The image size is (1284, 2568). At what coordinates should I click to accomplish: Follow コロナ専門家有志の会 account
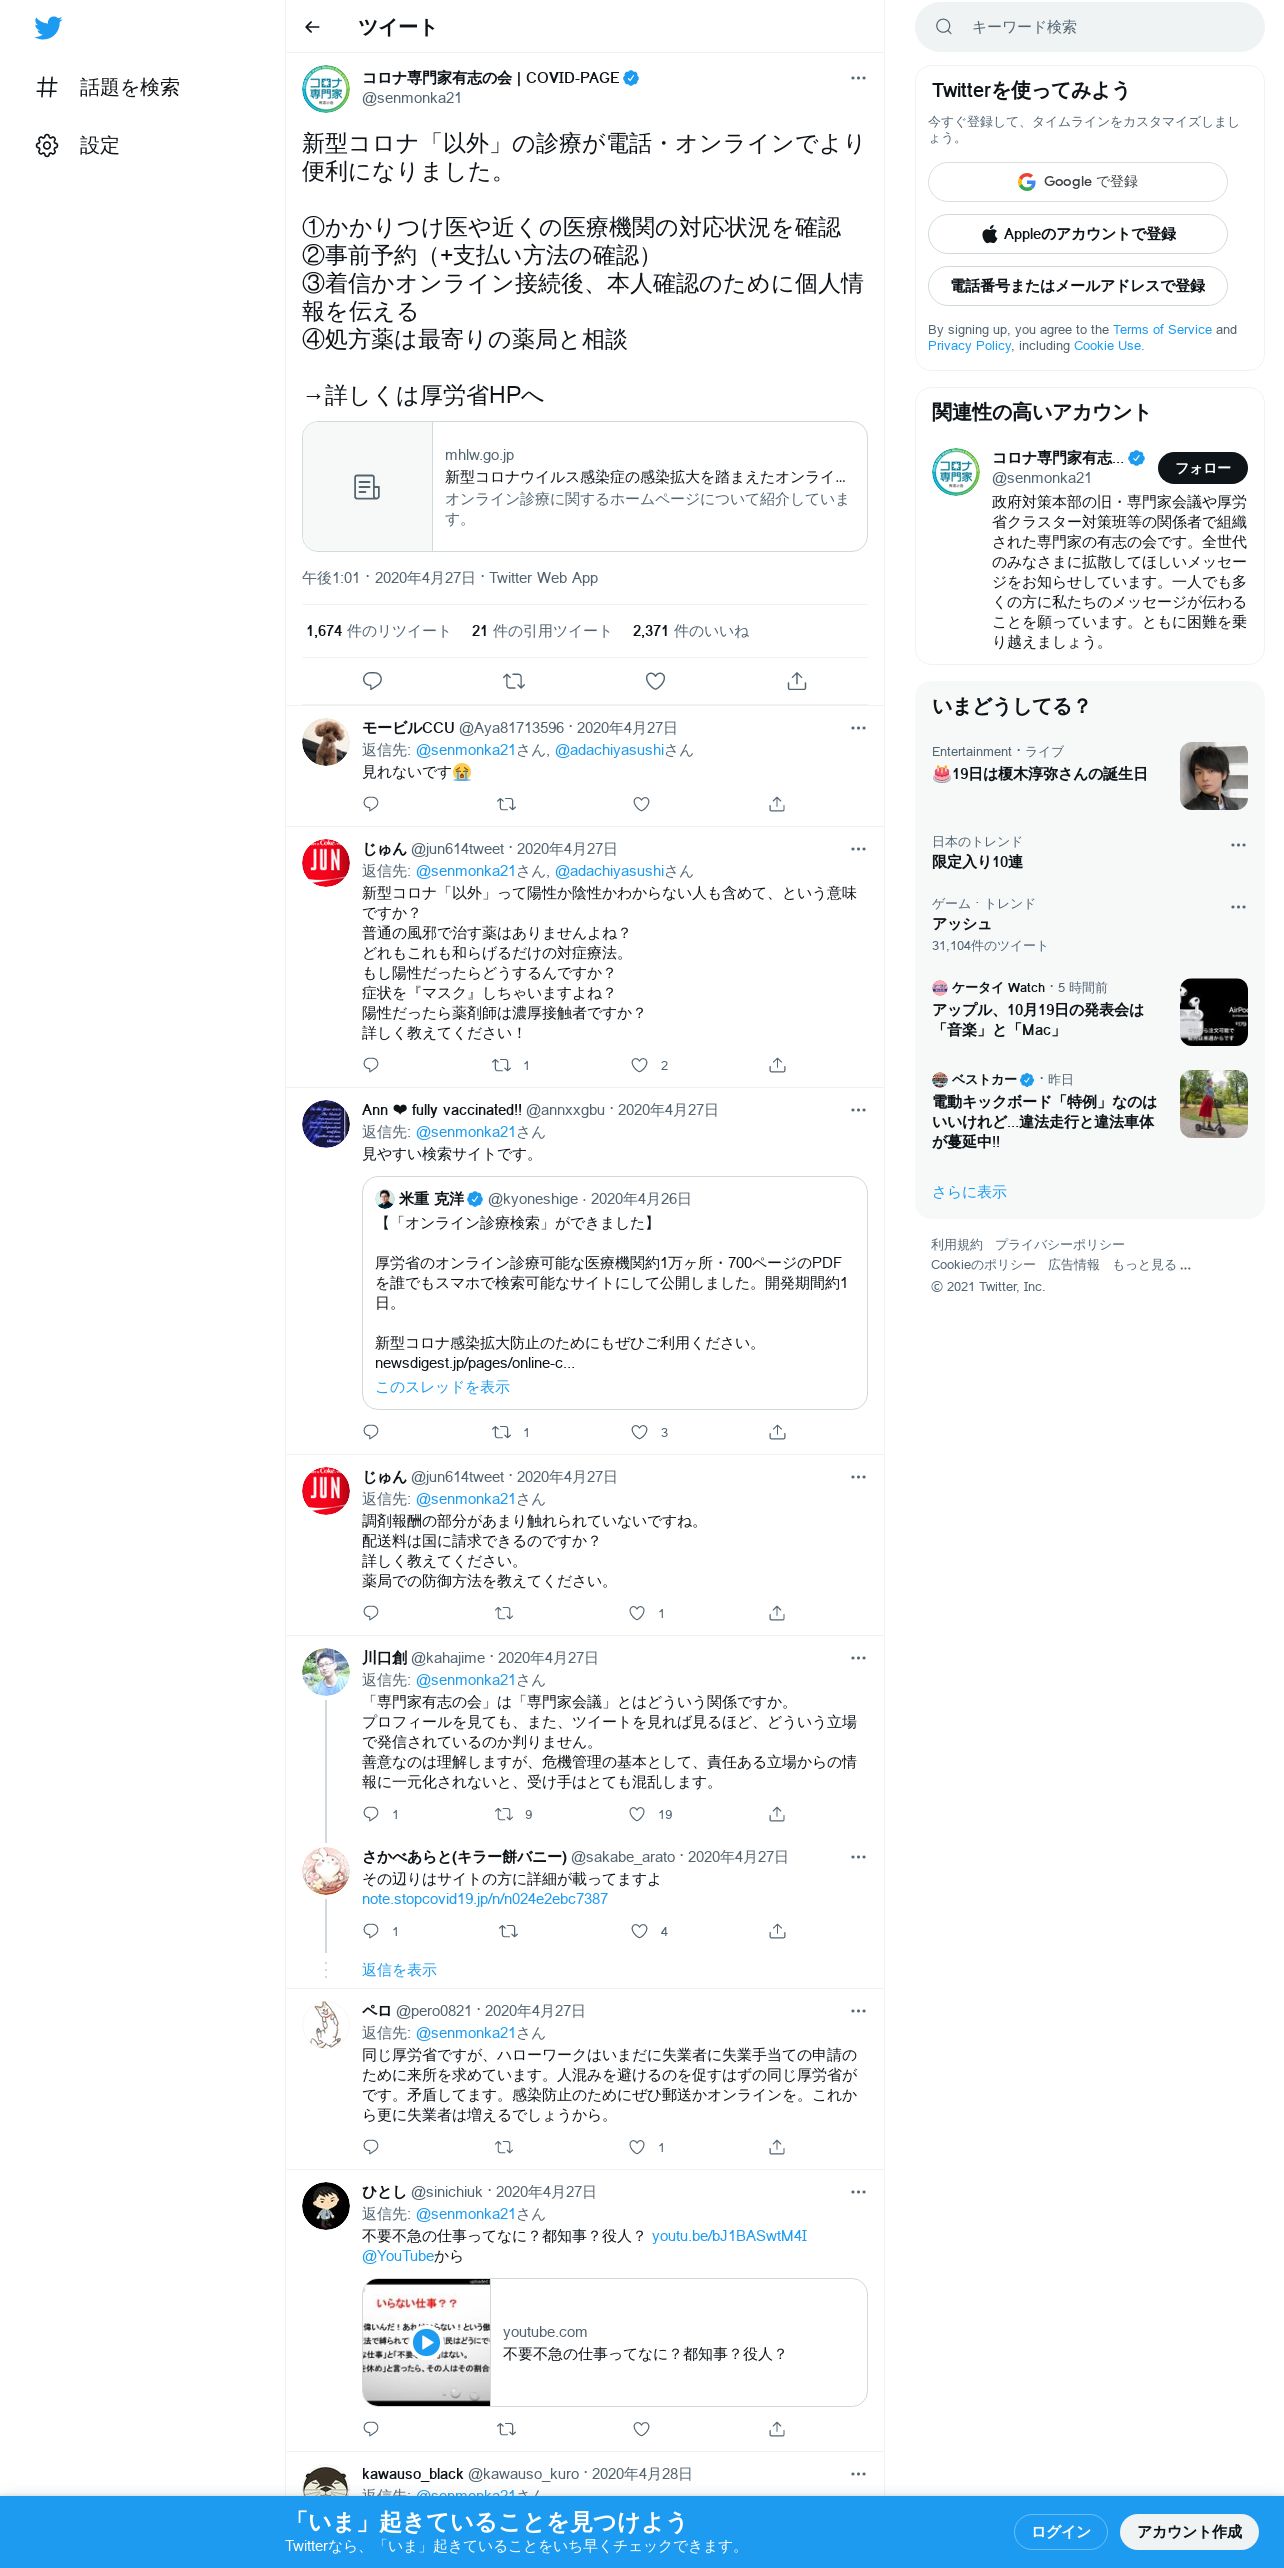click(1202, 467)
